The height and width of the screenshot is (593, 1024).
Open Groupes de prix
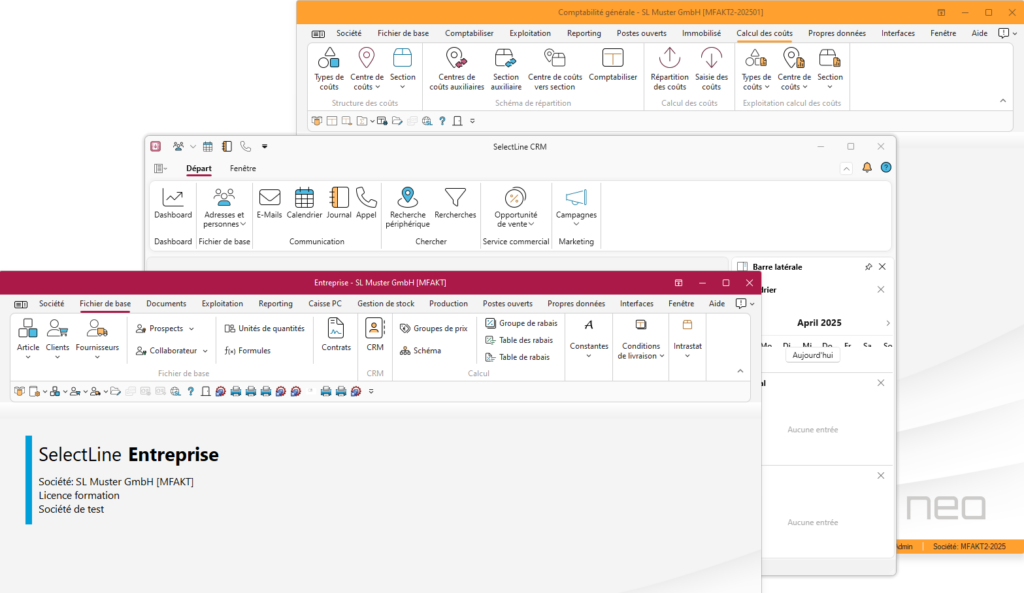pos(434,329)
